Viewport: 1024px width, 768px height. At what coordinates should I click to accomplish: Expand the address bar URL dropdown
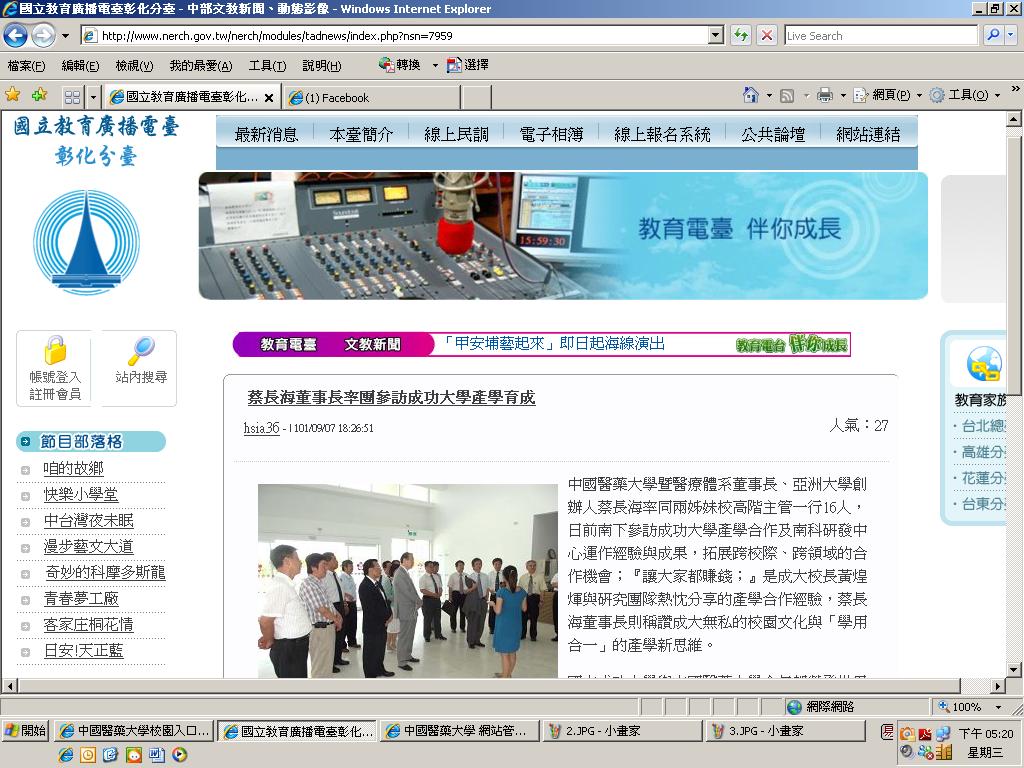(716, 35)
